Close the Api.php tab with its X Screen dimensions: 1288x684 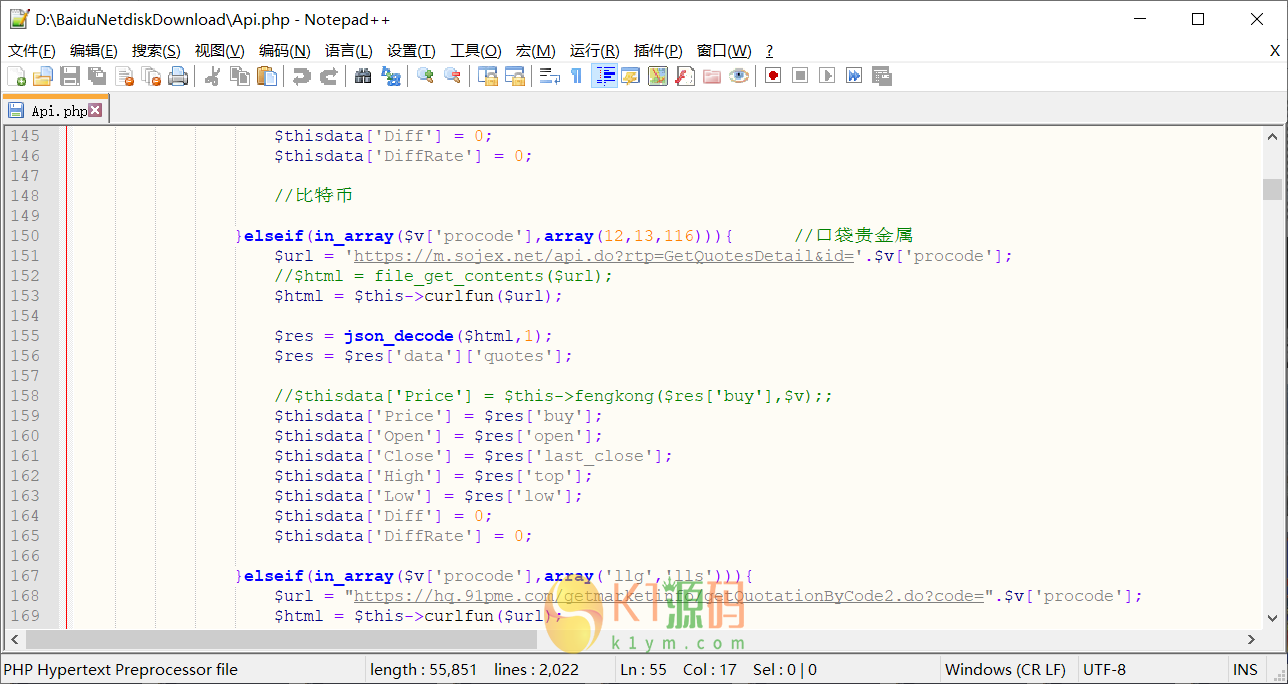(95, 111)
